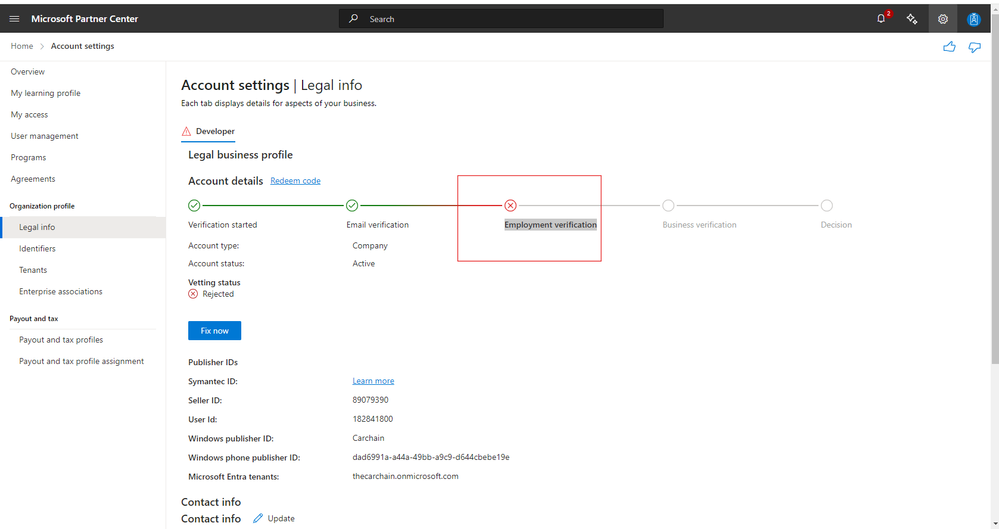Open Overview in the sidebar

[x=27, y=71]
